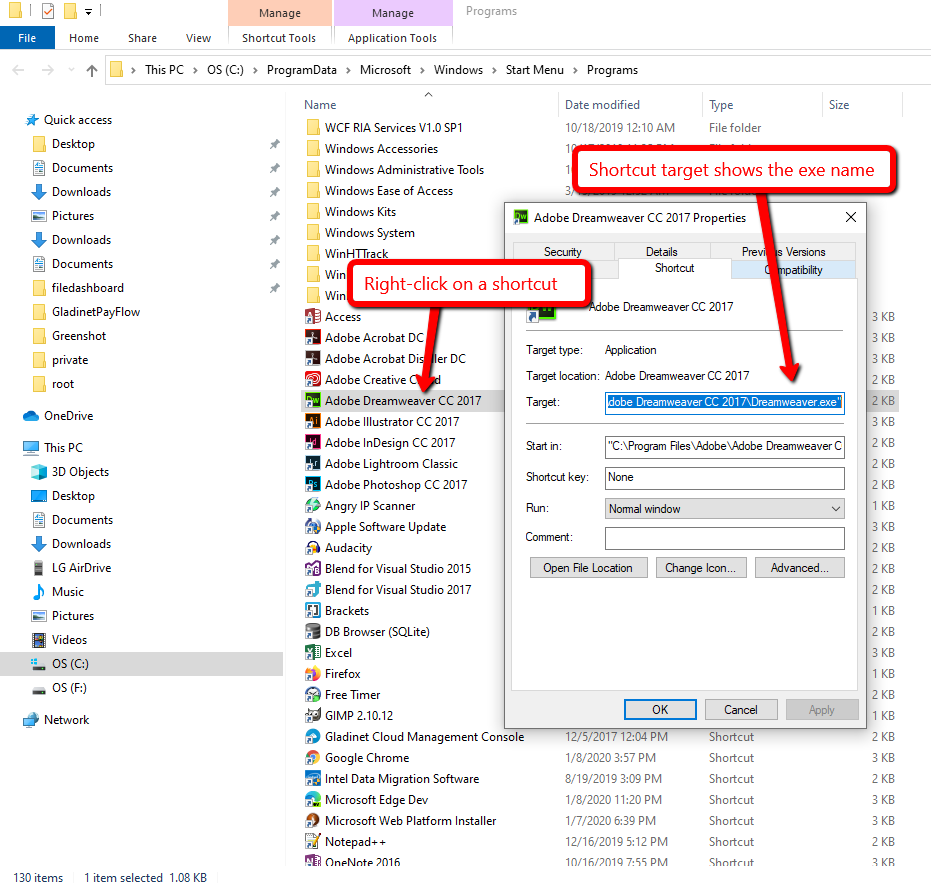
Task: Select Microsoft Web Platform Installer entry
Action: pyautogui.click(x=410, y=821)
